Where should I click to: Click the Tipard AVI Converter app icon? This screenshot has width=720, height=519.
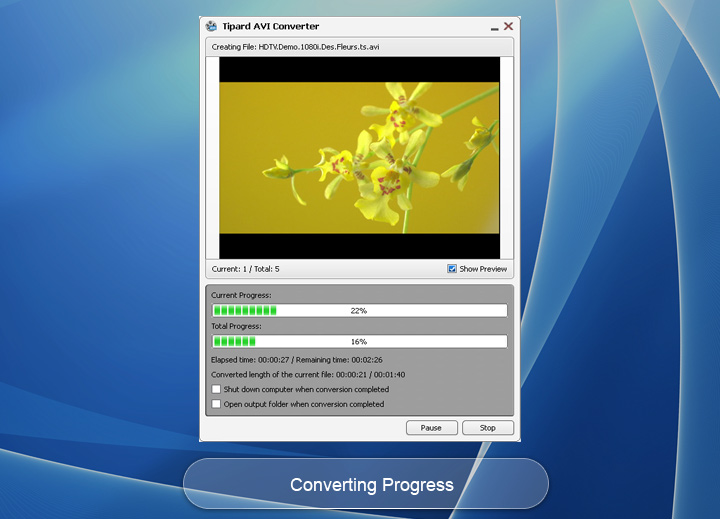(x=211, y=26)
